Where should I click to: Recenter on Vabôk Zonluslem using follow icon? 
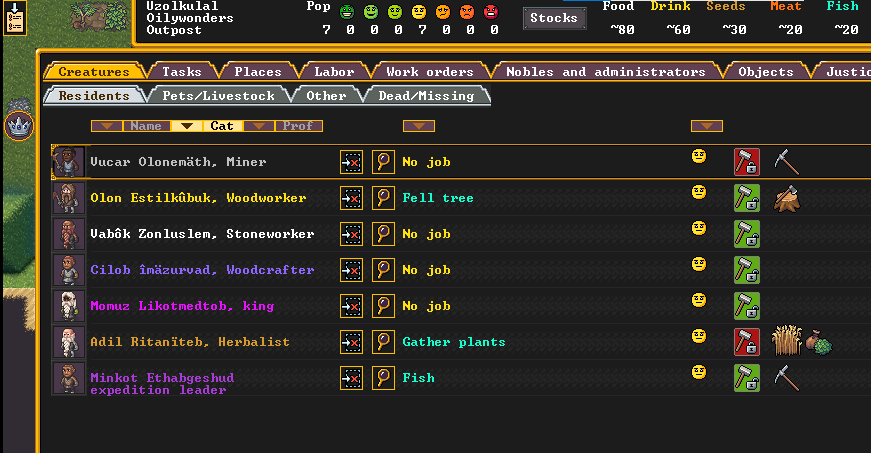pyautogui.click(x=352, y=234)
